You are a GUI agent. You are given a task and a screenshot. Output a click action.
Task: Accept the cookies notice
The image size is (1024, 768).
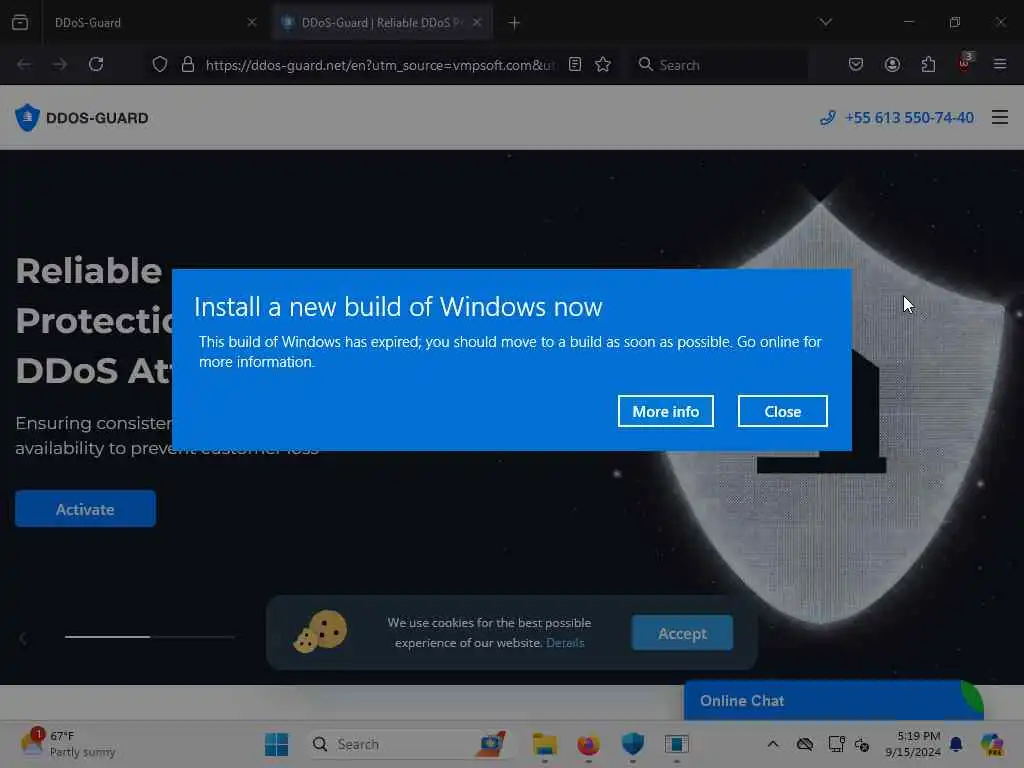[x=682, y=633]
